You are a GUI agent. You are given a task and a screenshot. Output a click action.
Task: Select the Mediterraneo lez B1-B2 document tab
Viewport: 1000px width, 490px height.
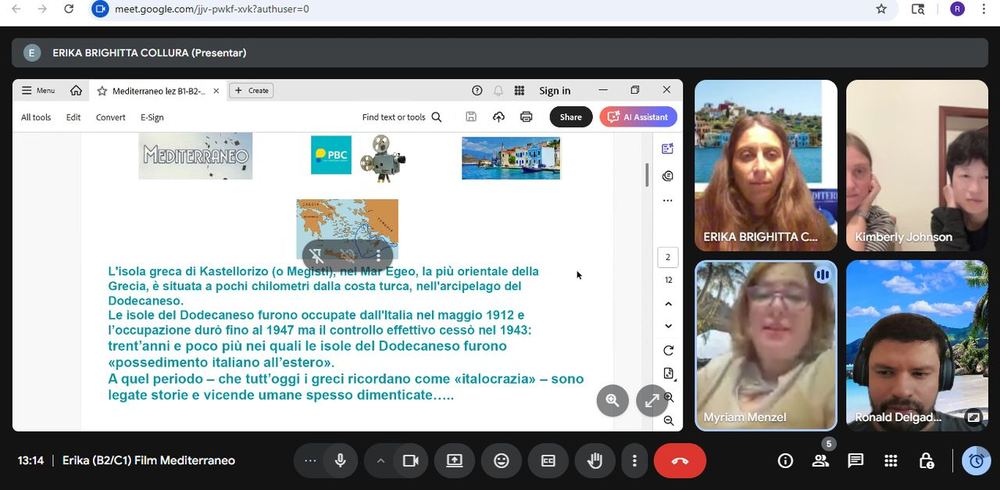tap(159, 91)
